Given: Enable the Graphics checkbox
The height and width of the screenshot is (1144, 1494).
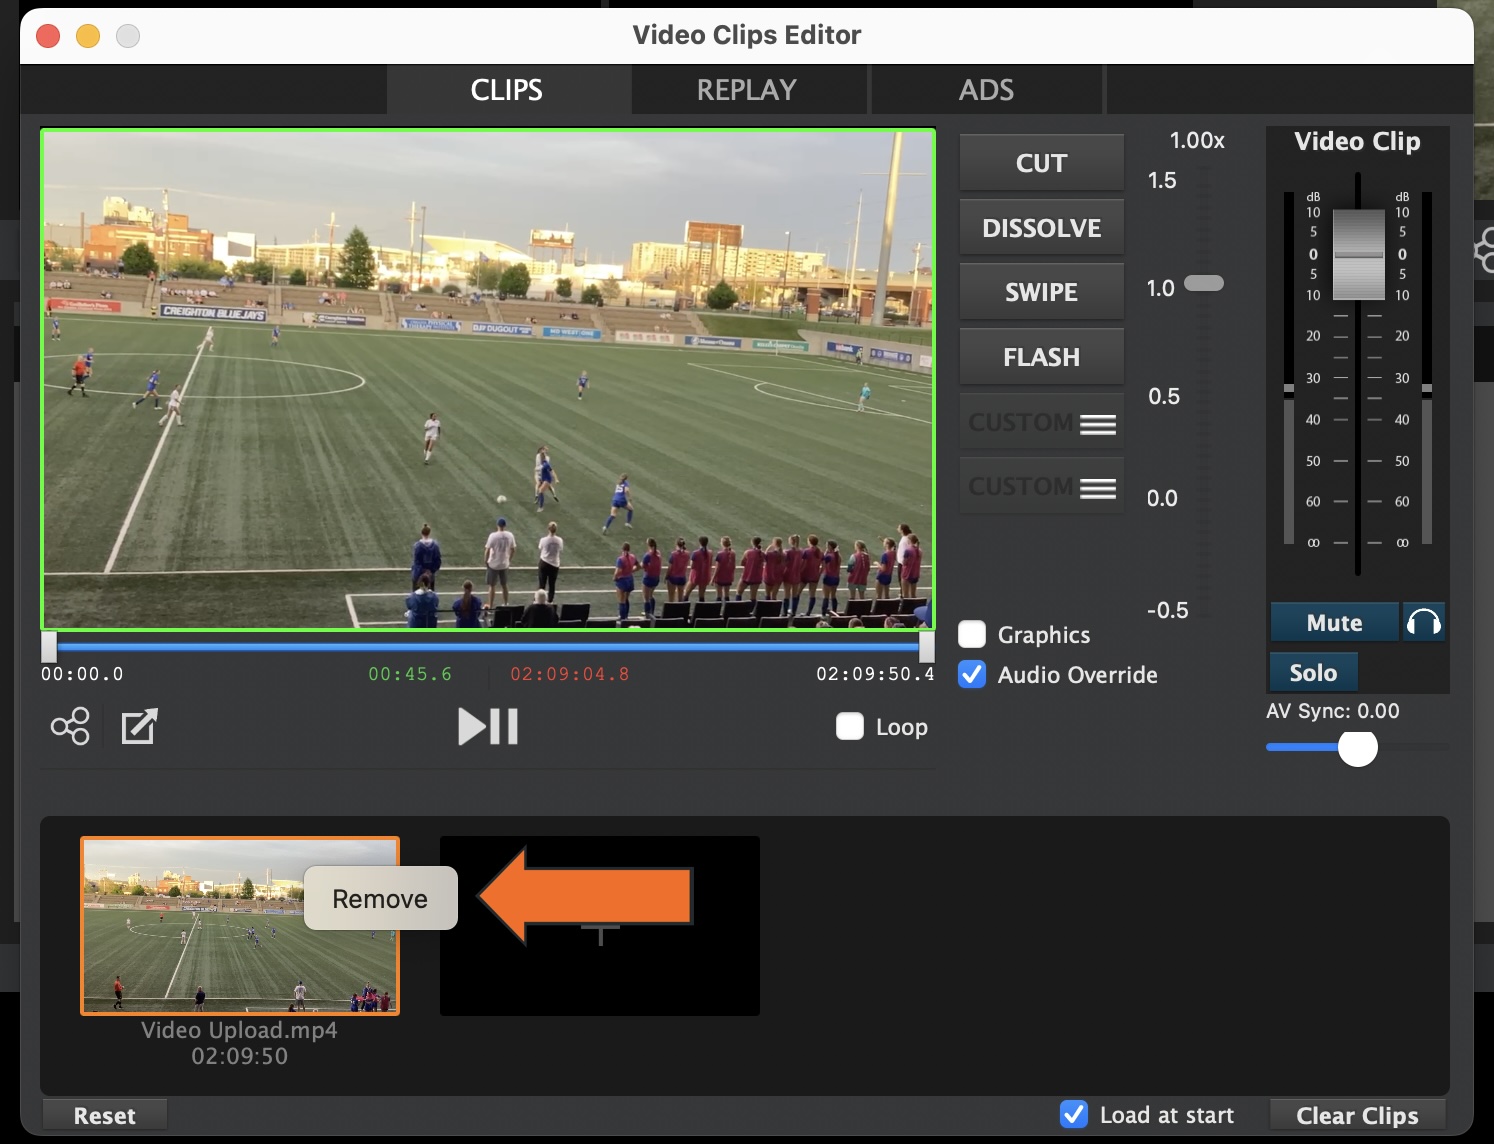Looking at the screenshot, I should [972, 634].
